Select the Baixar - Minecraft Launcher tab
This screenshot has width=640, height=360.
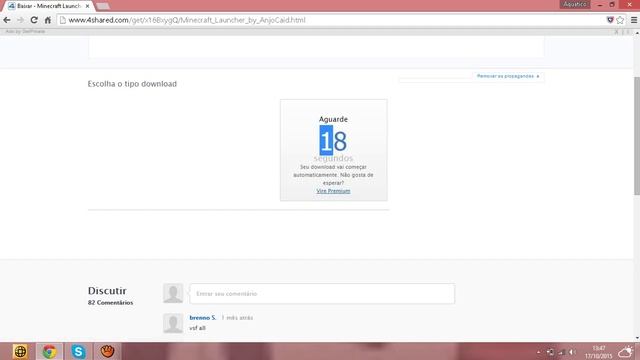(x=48, y=6)
